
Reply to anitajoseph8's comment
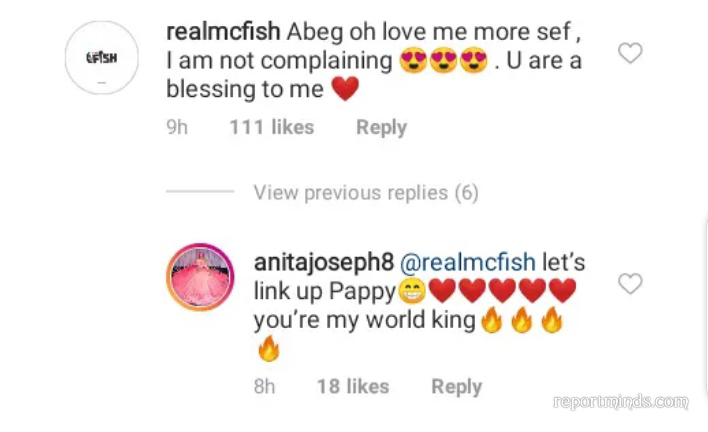coord(456,386)
